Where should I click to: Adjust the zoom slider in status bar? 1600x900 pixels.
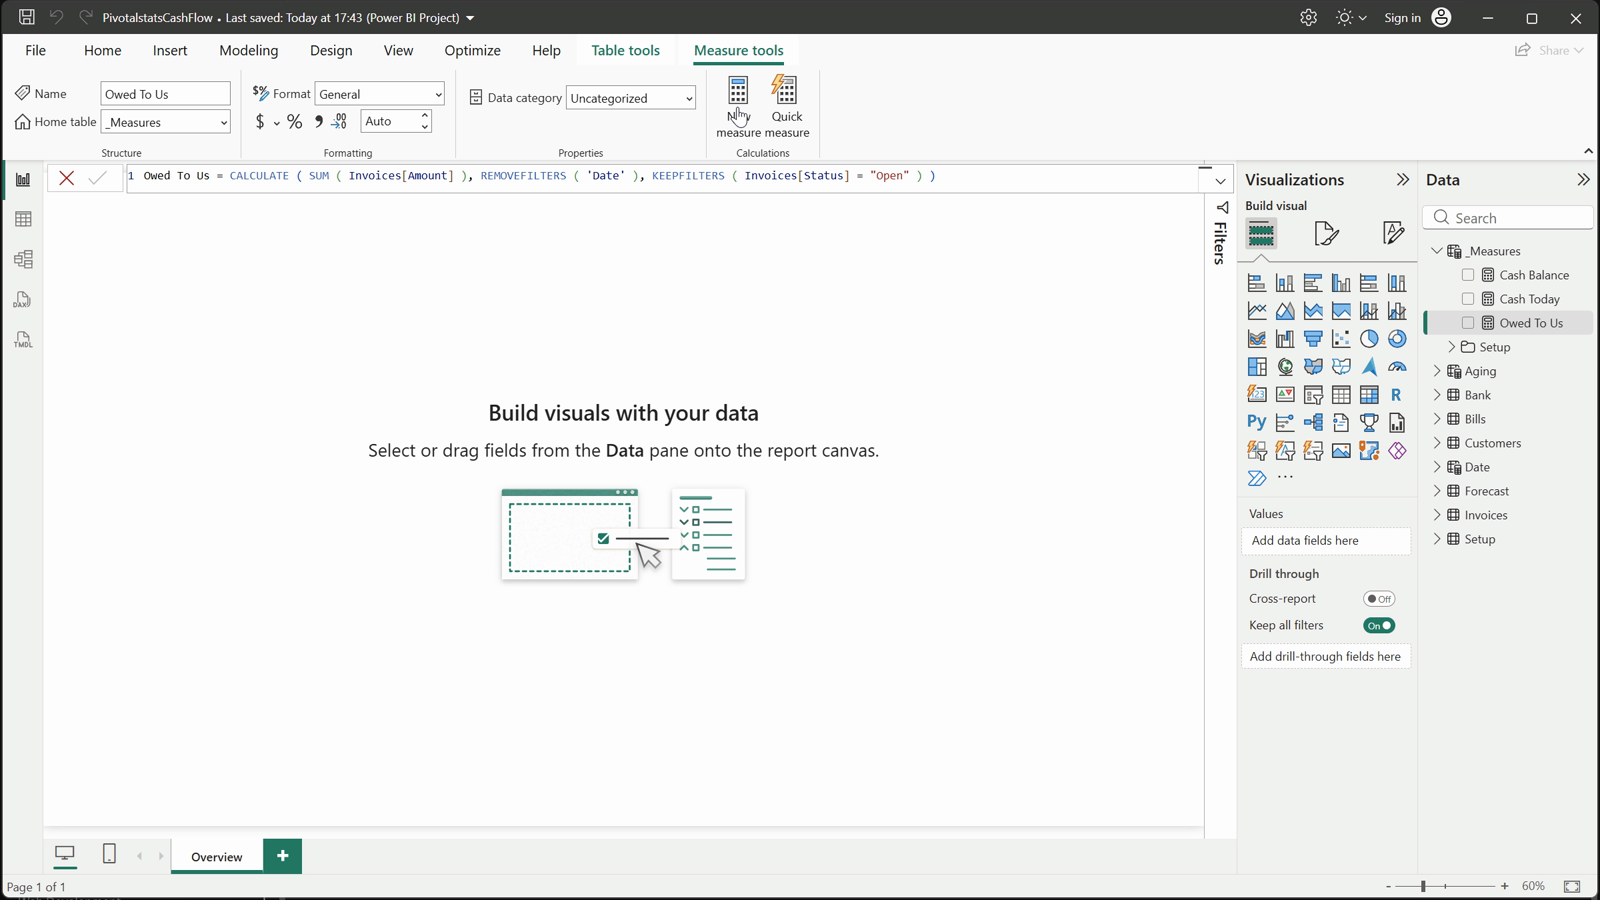(x=1423, y=886)
